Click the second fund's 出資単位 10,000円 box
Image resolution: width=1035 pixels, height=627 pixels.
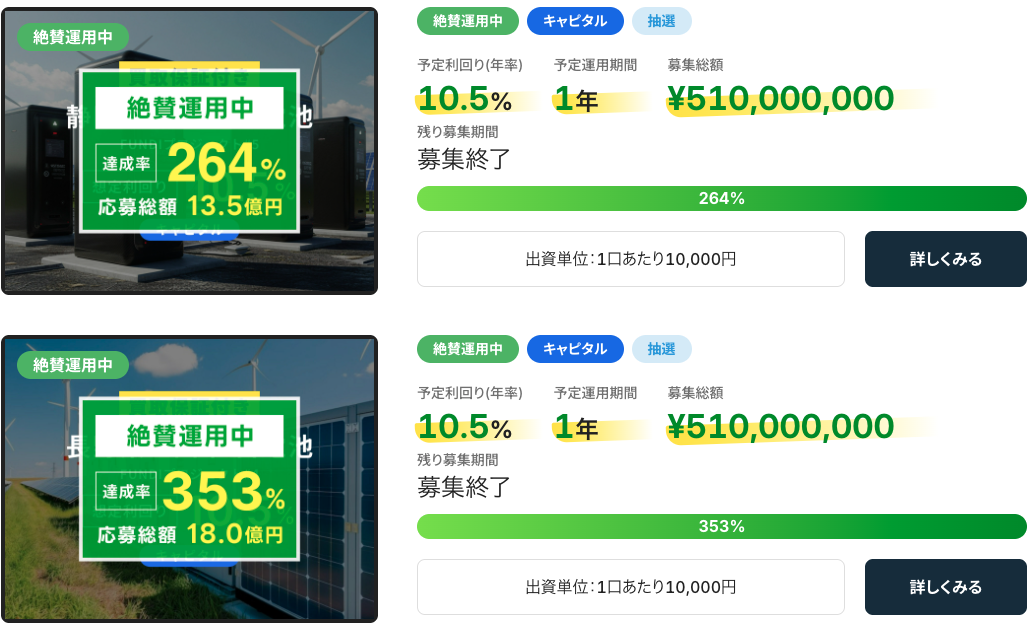pos(630,587)
